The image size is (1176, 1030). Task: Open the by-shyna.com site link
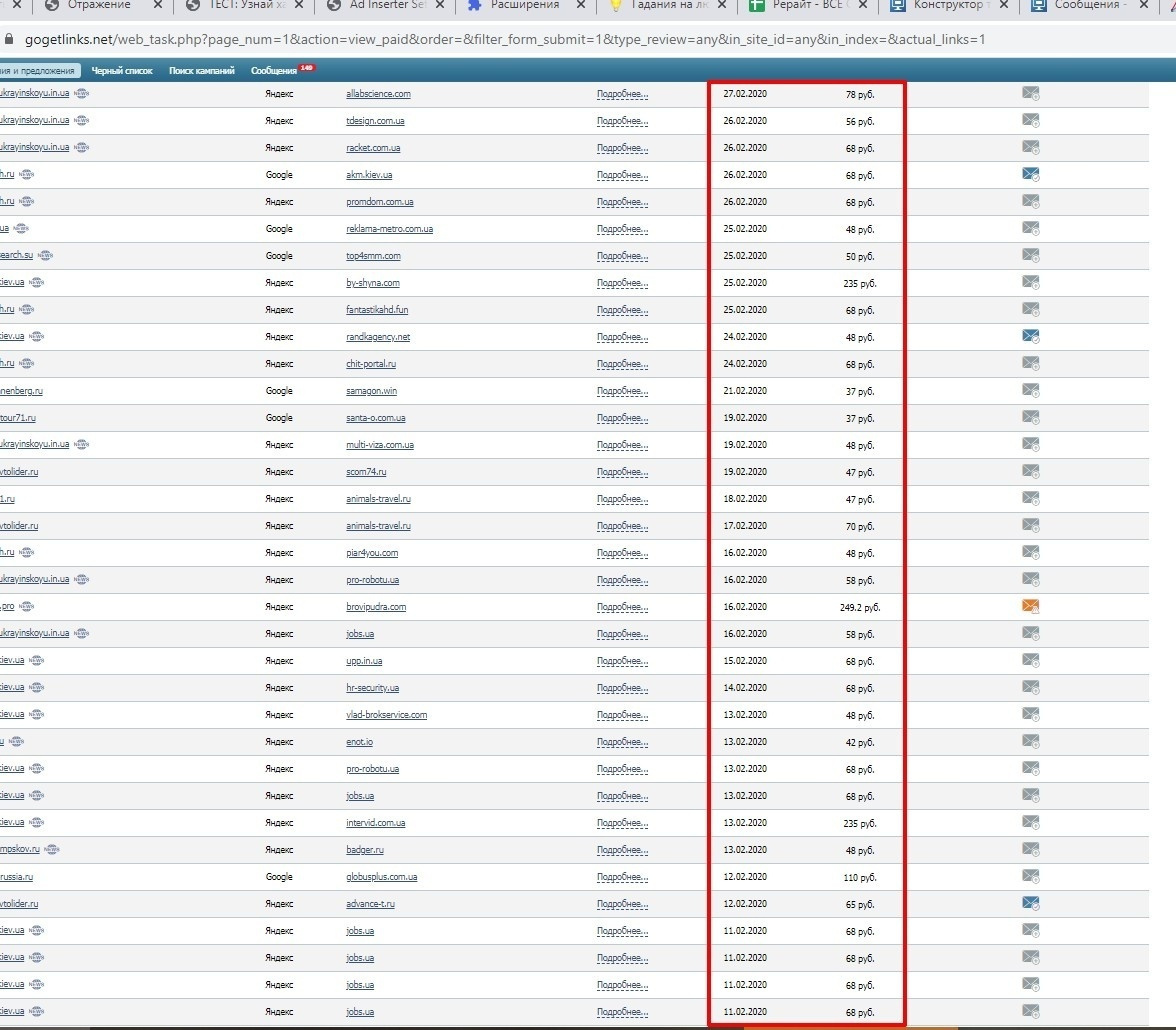pyautogui.click(x=373, y=283)
